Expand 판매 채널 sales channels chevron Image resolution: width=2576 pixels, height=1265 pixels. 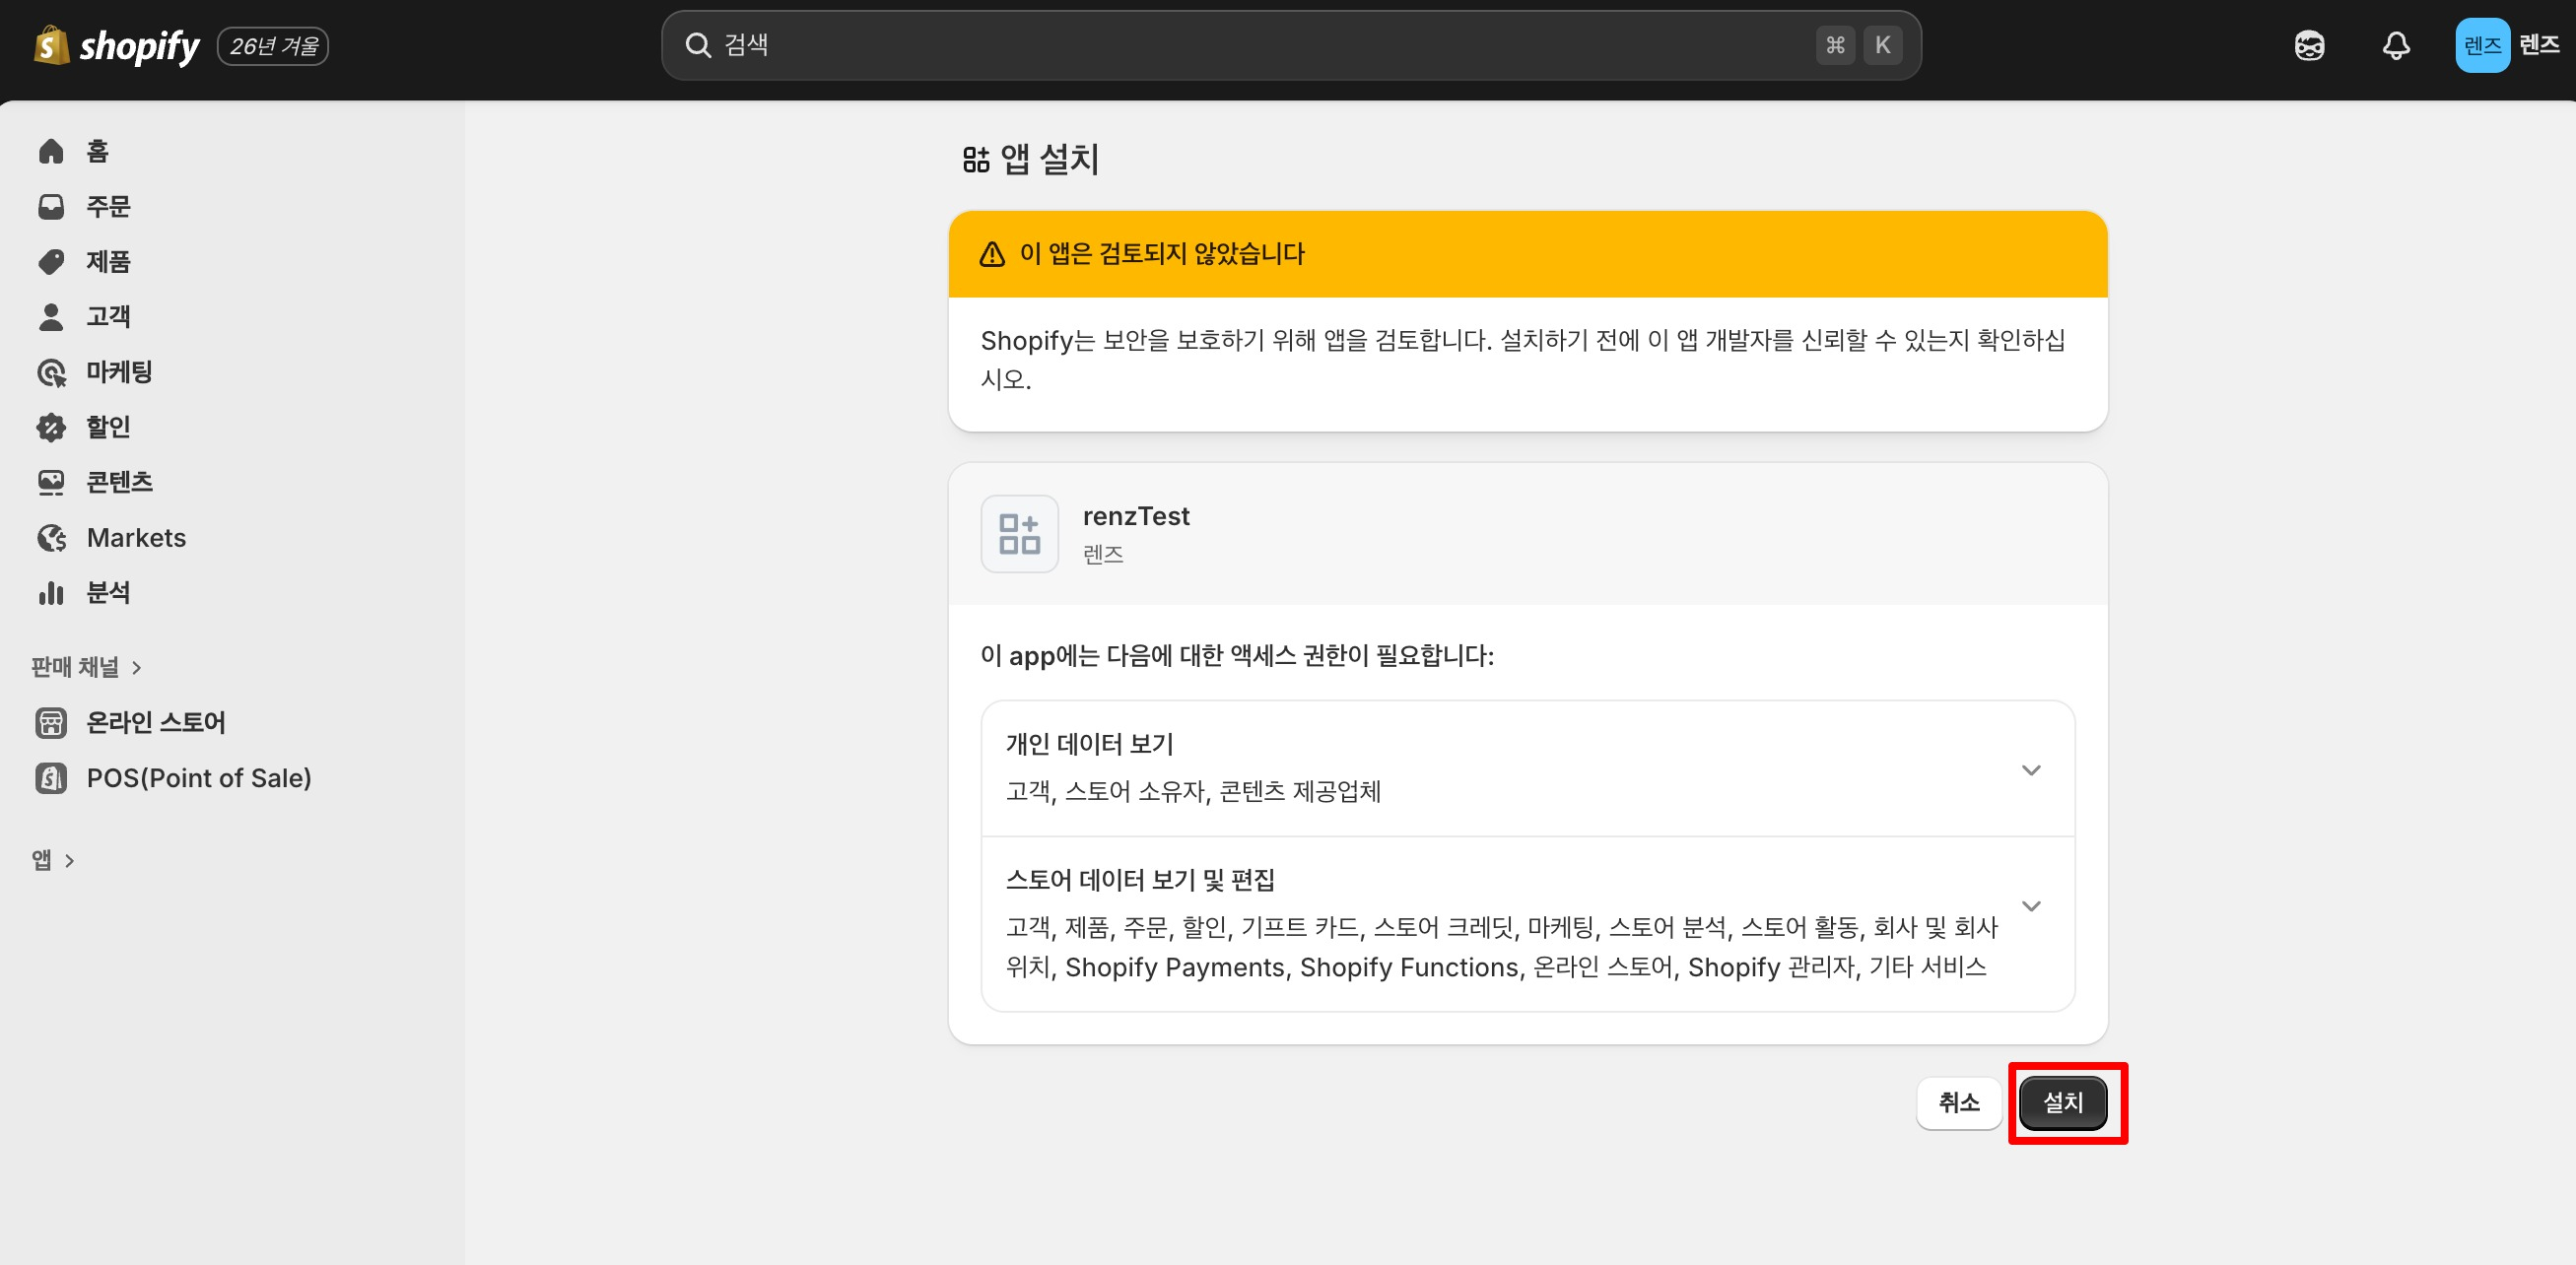137,667
